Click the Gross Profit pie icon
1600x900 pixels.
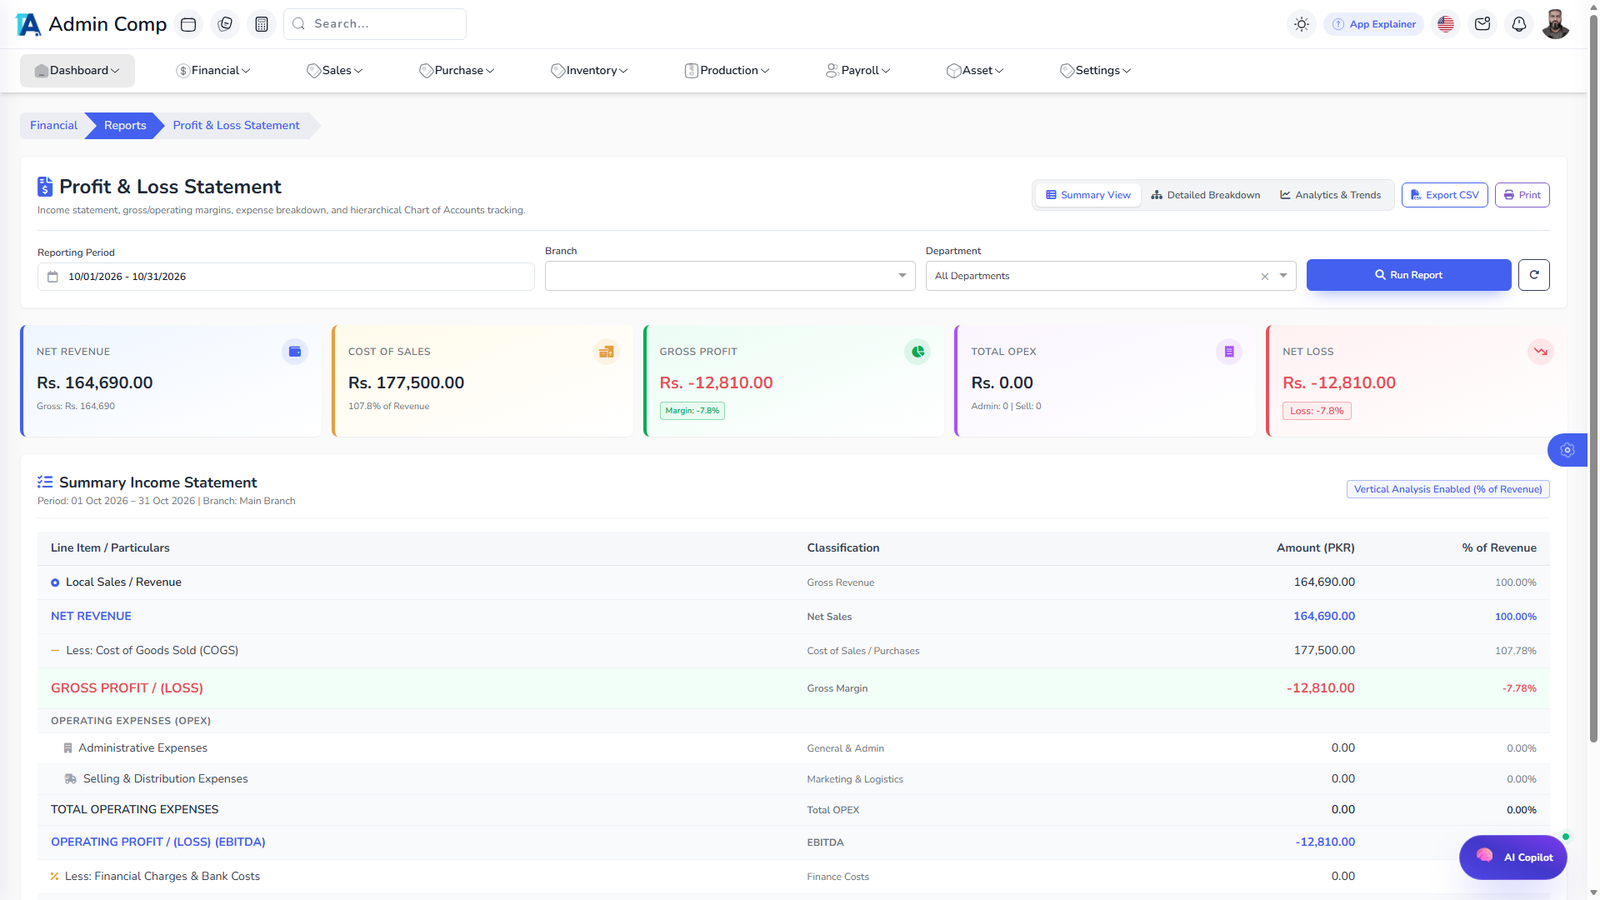[x=917, y=352]
